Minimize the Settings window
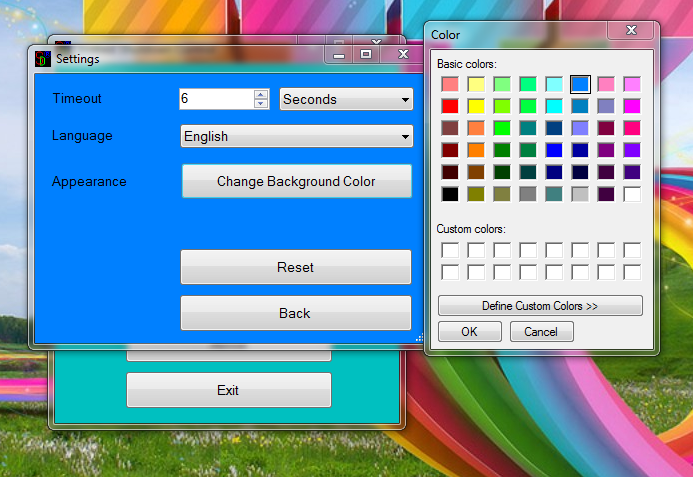The image size is (693, 477). click(x=340, y=54)
